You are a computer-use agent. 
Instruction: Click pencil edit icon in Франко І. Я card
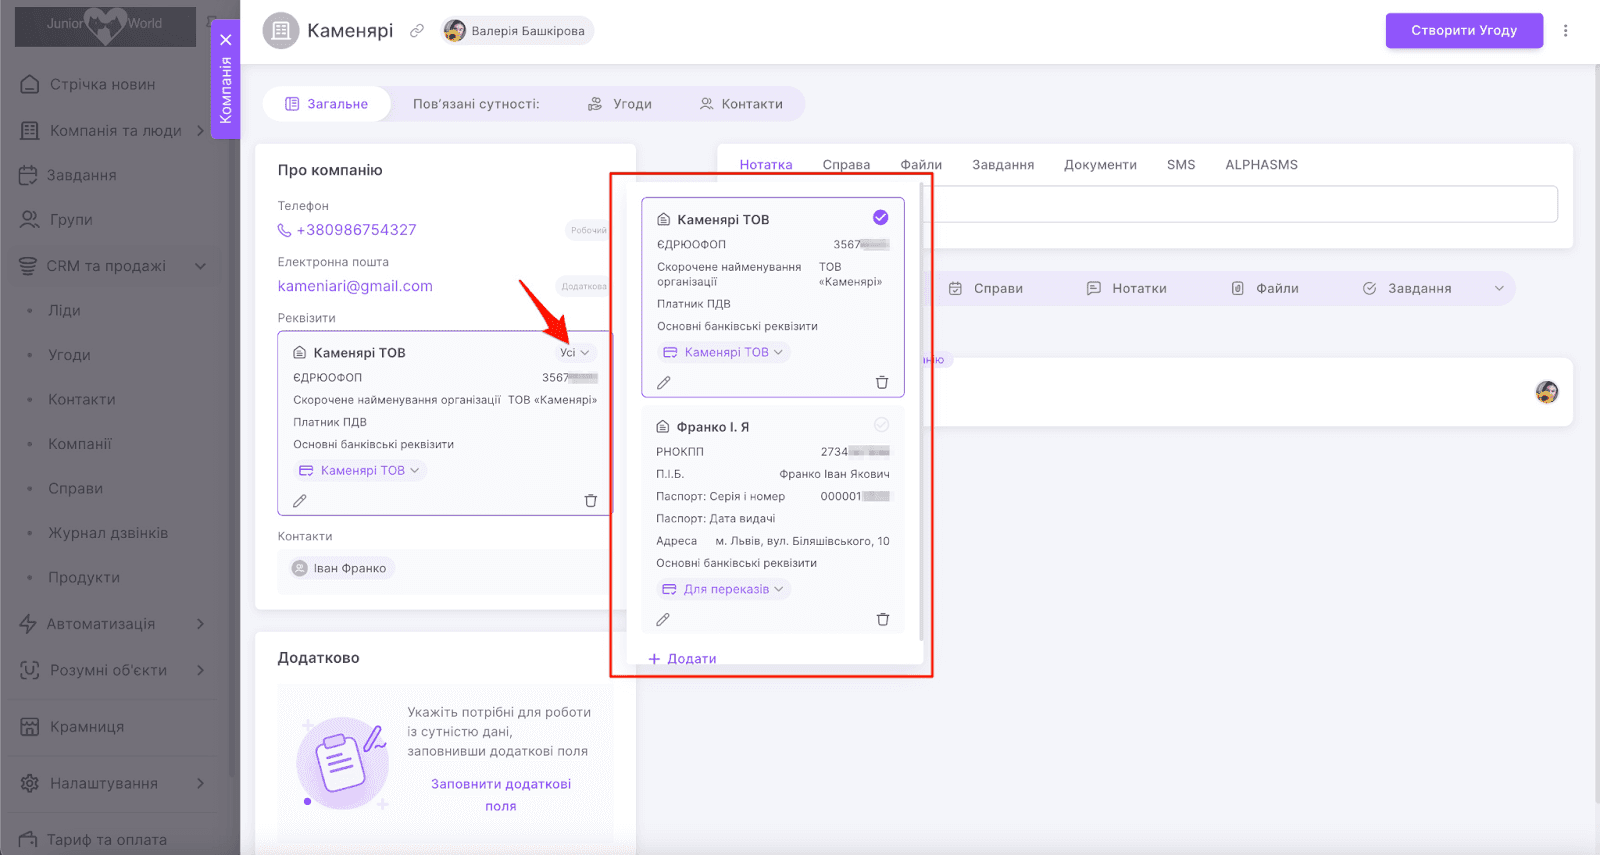663,620
